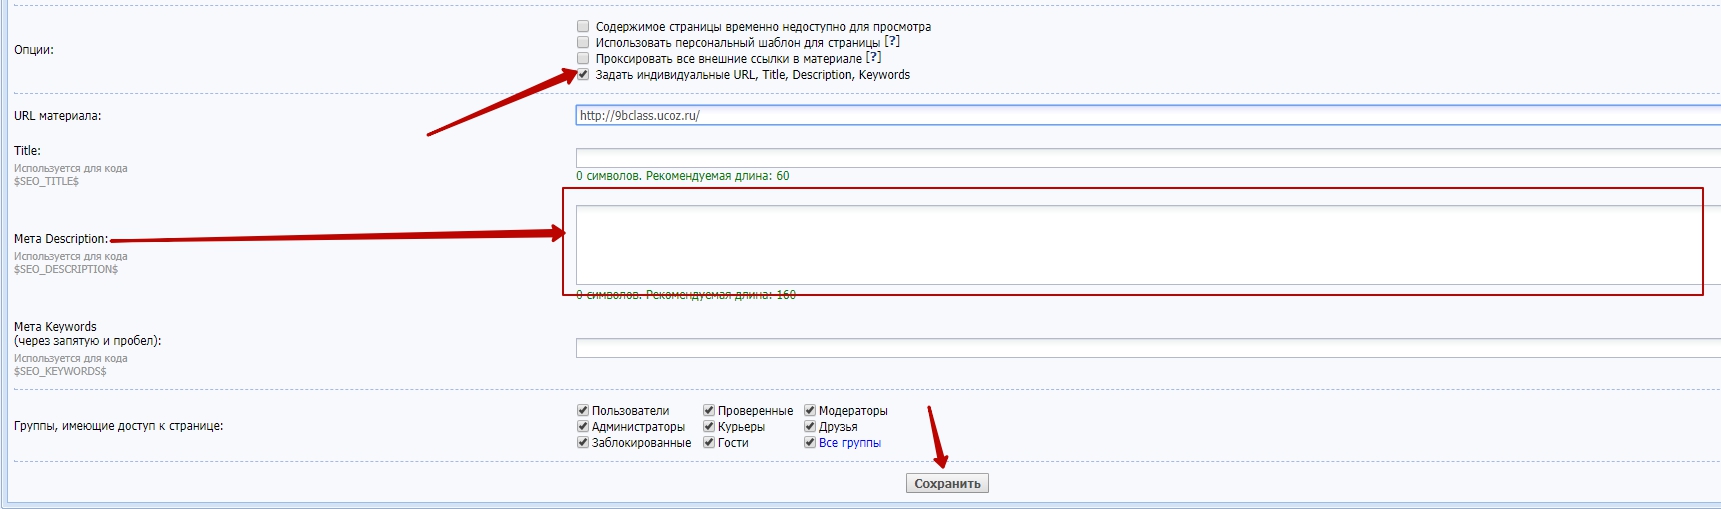Check 'Содержимое страницы временно недоступно' option
This screenshot has width=1721, height=509.
point(583,26)
